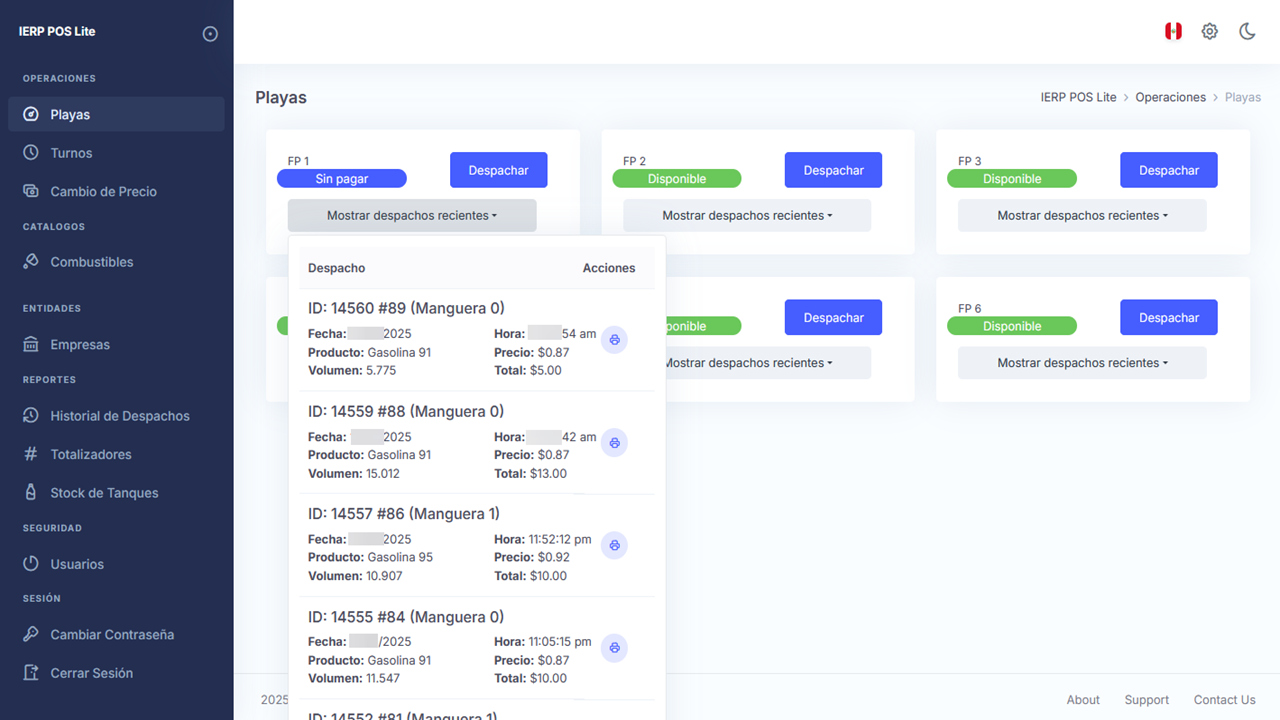Click the Peru flag language icon
Screen dimensions: 1280x720
click(x=1173, y=31)
